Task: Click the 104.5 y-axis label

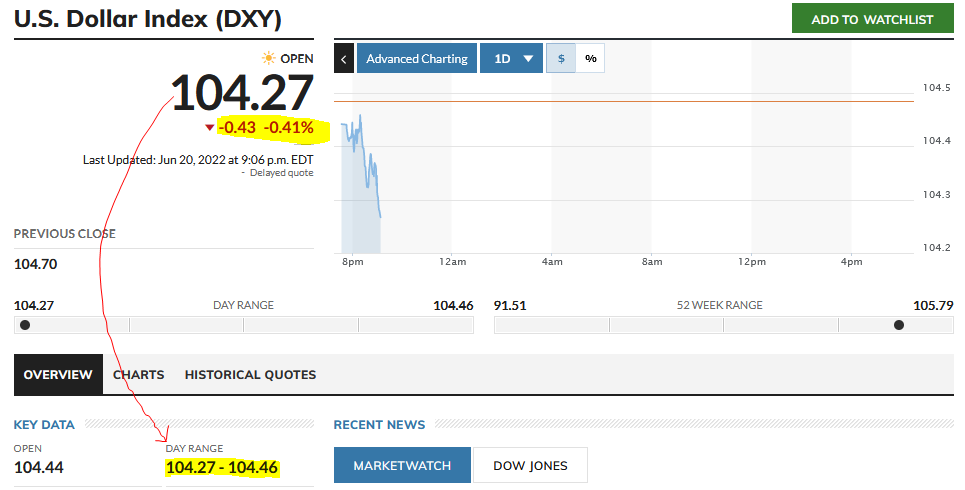Action: [x=936, y=87]
